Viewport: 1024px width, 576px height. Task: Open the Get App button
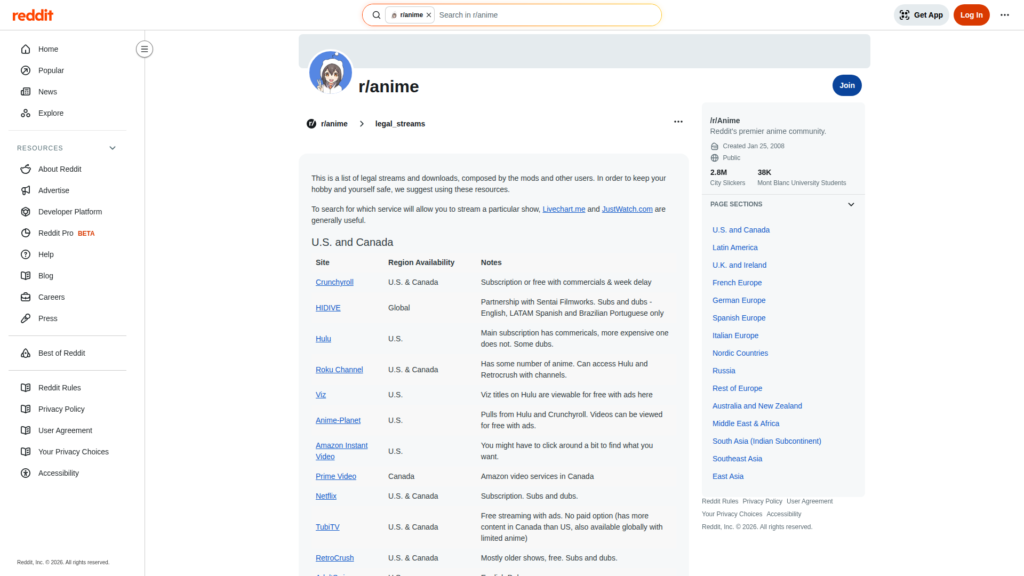pos(921,15)
